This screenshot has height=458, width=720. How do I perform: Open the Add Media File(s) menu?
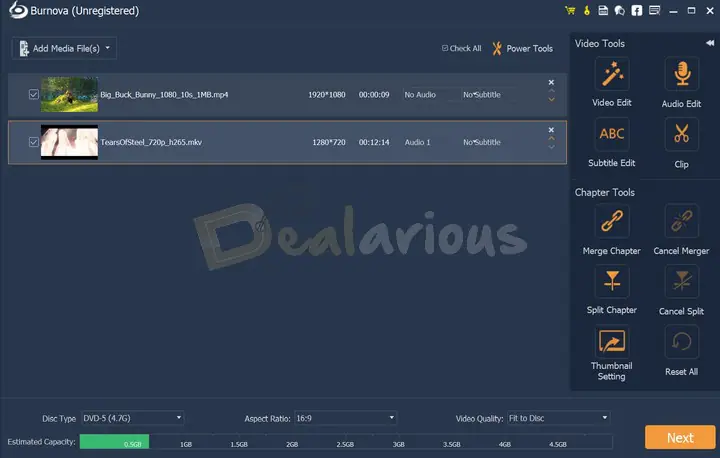[65, 48]
